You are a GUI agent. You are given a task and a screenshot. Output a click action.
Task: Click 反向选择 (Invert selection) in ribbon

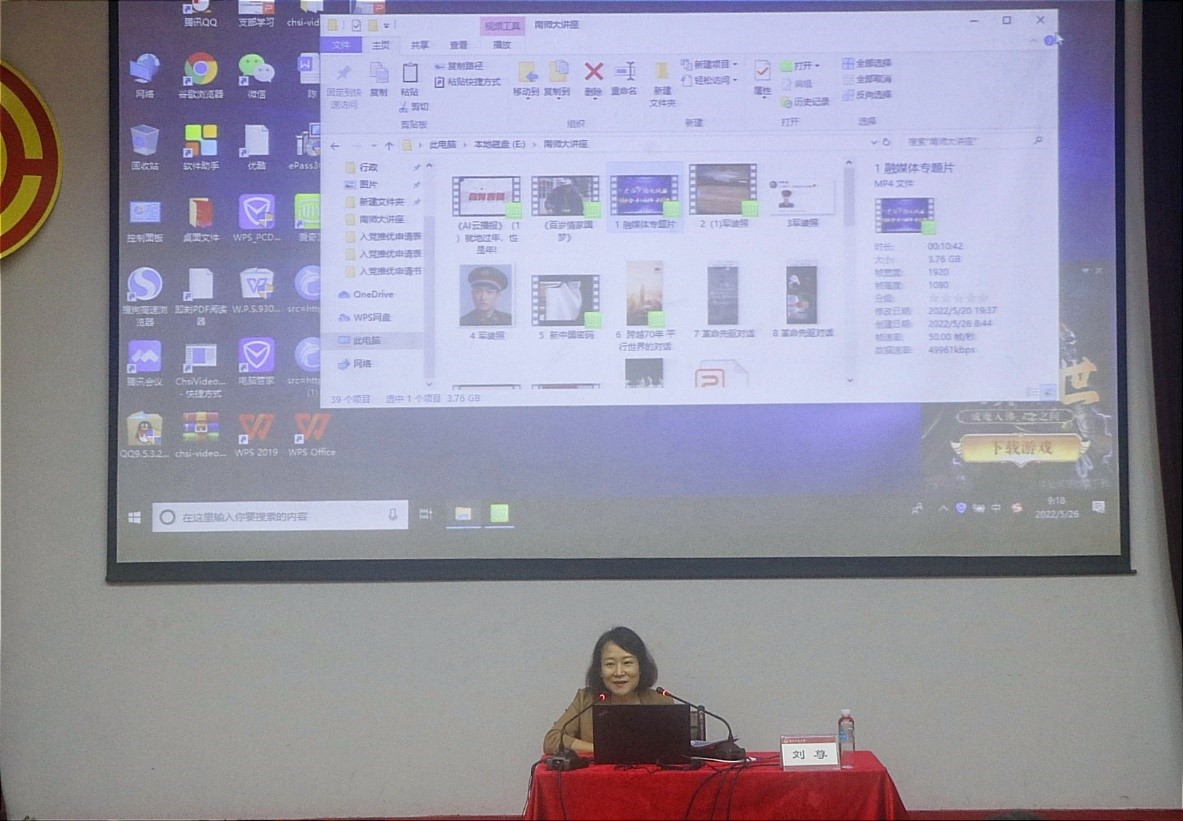point(867,95)
